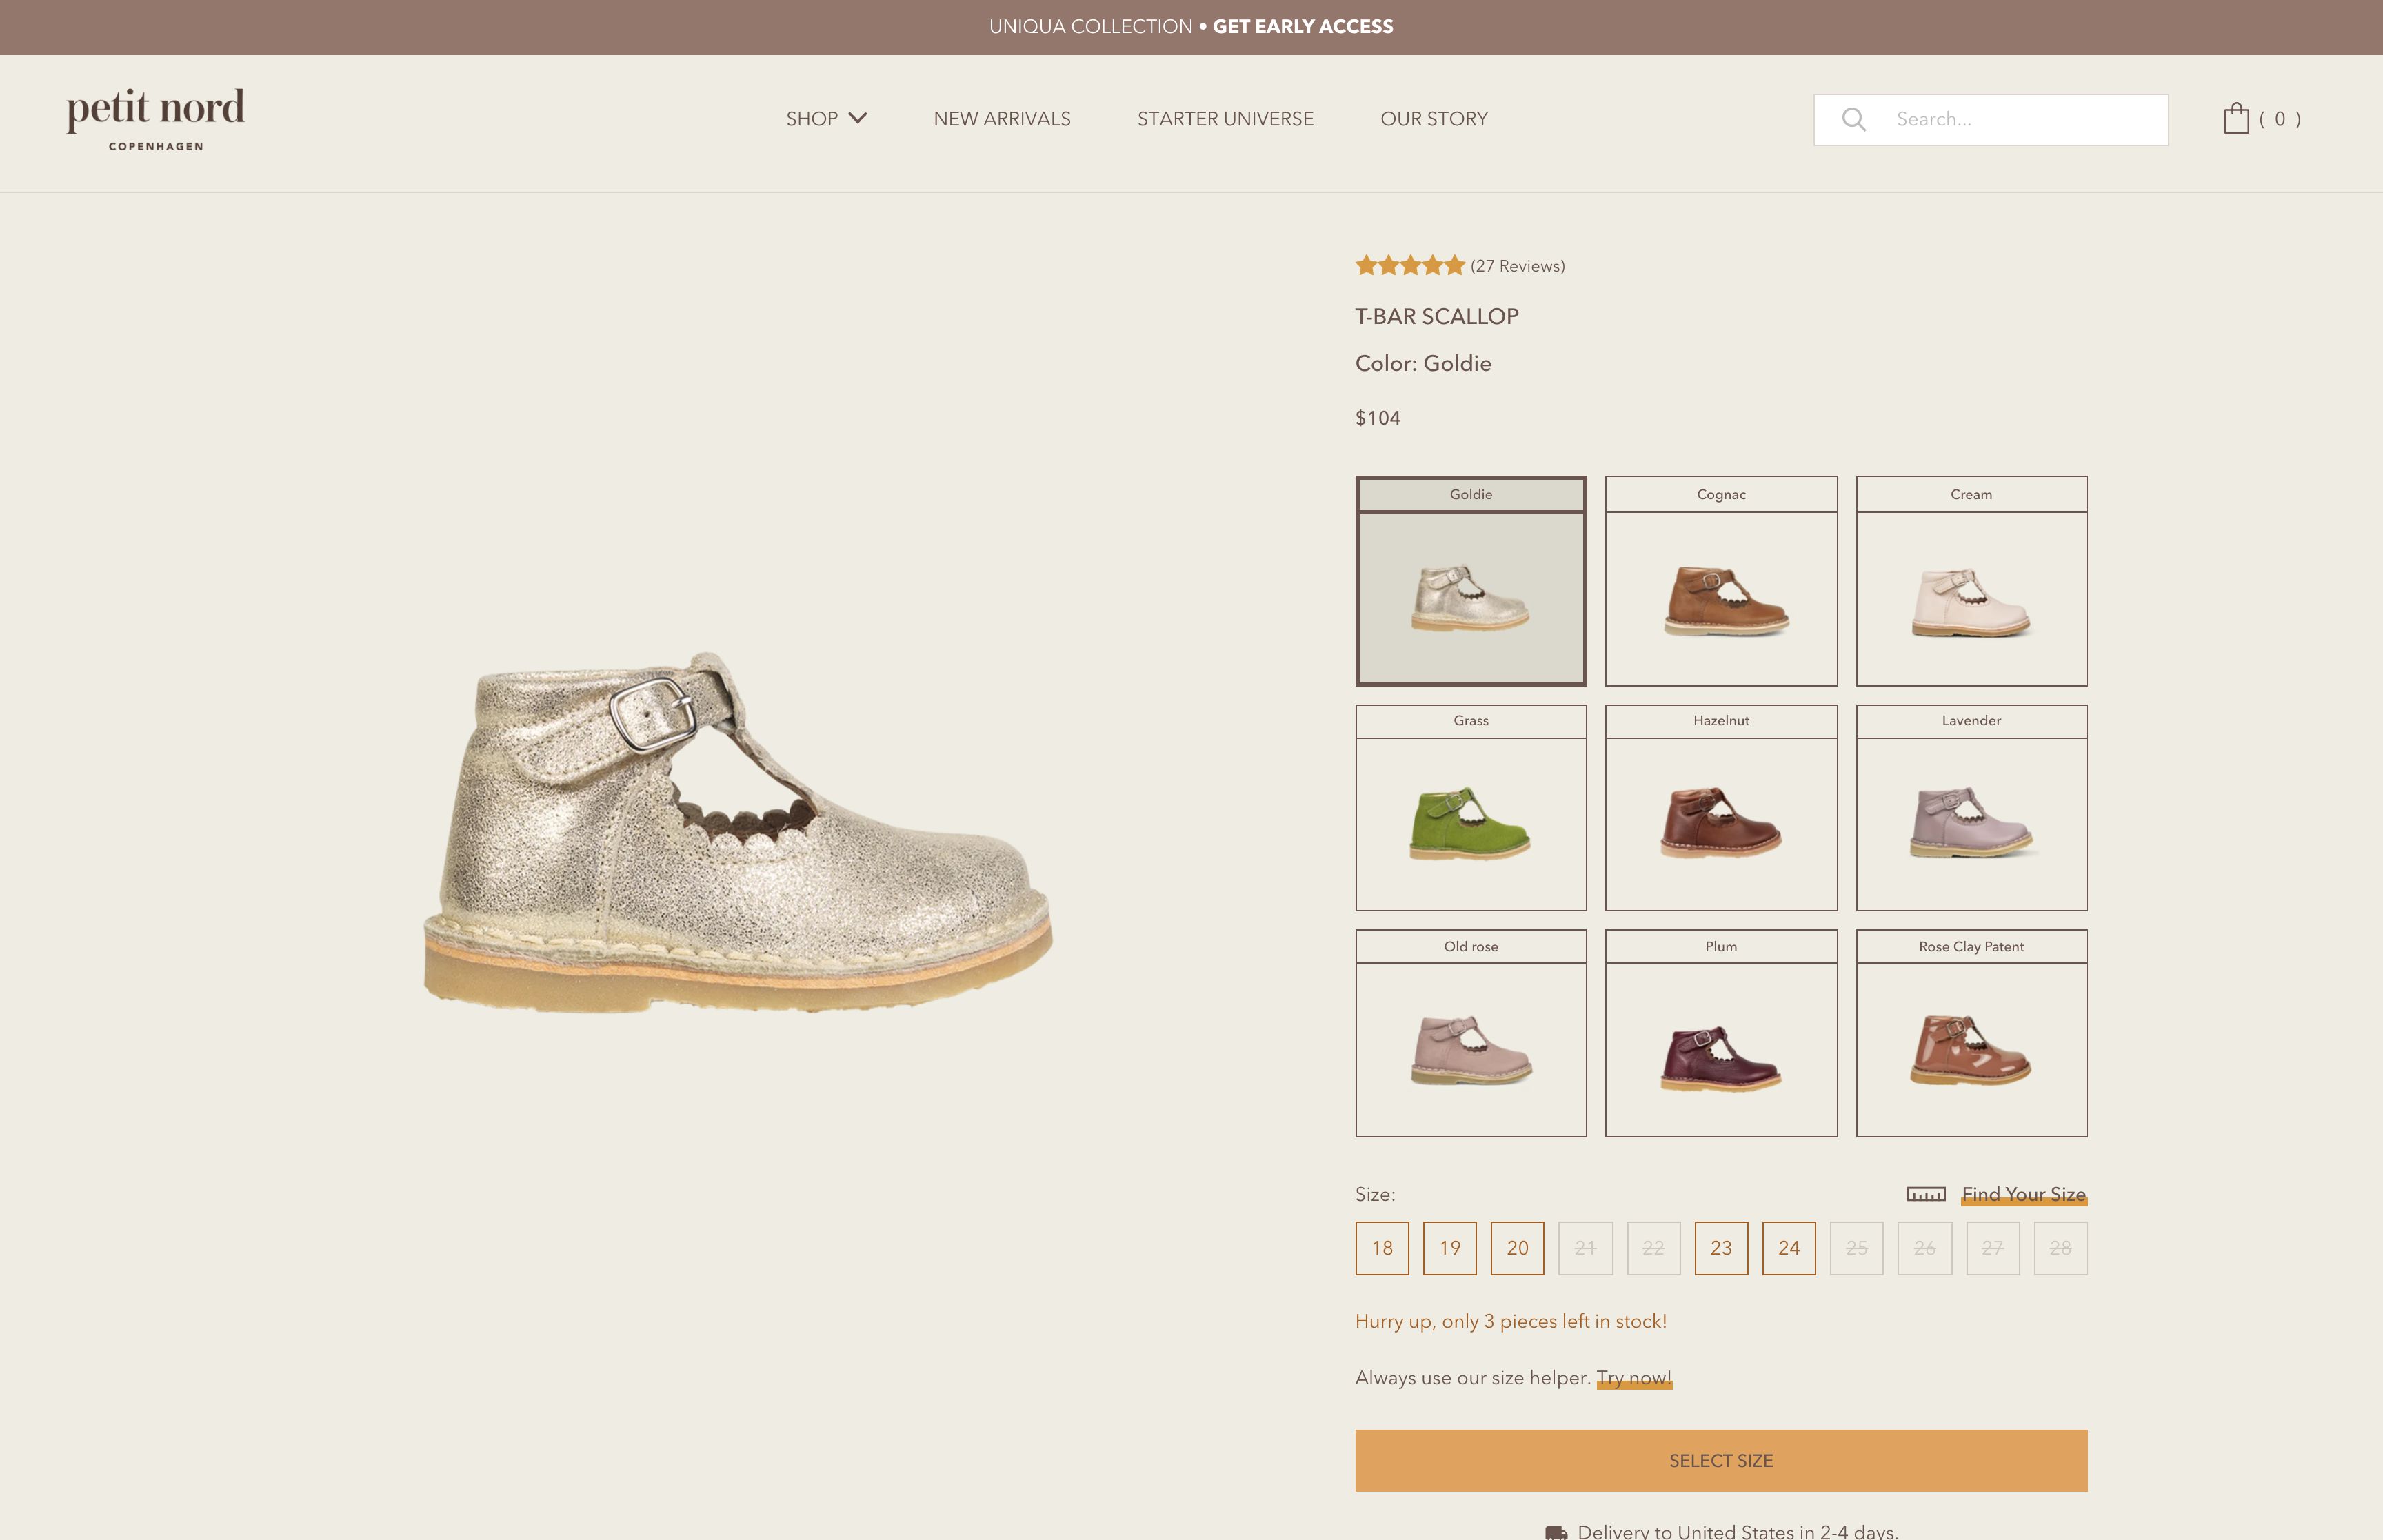Screen dimensions: 2383x1540
Task: Click the petit nord logo
Action: pyautogui.click(x=154, y=115)
